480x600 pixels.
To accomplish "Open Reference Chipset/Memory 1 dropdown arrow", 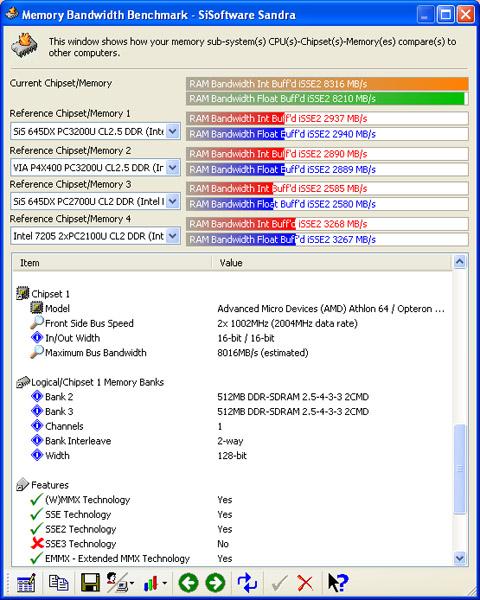I will tap(173, 131).
